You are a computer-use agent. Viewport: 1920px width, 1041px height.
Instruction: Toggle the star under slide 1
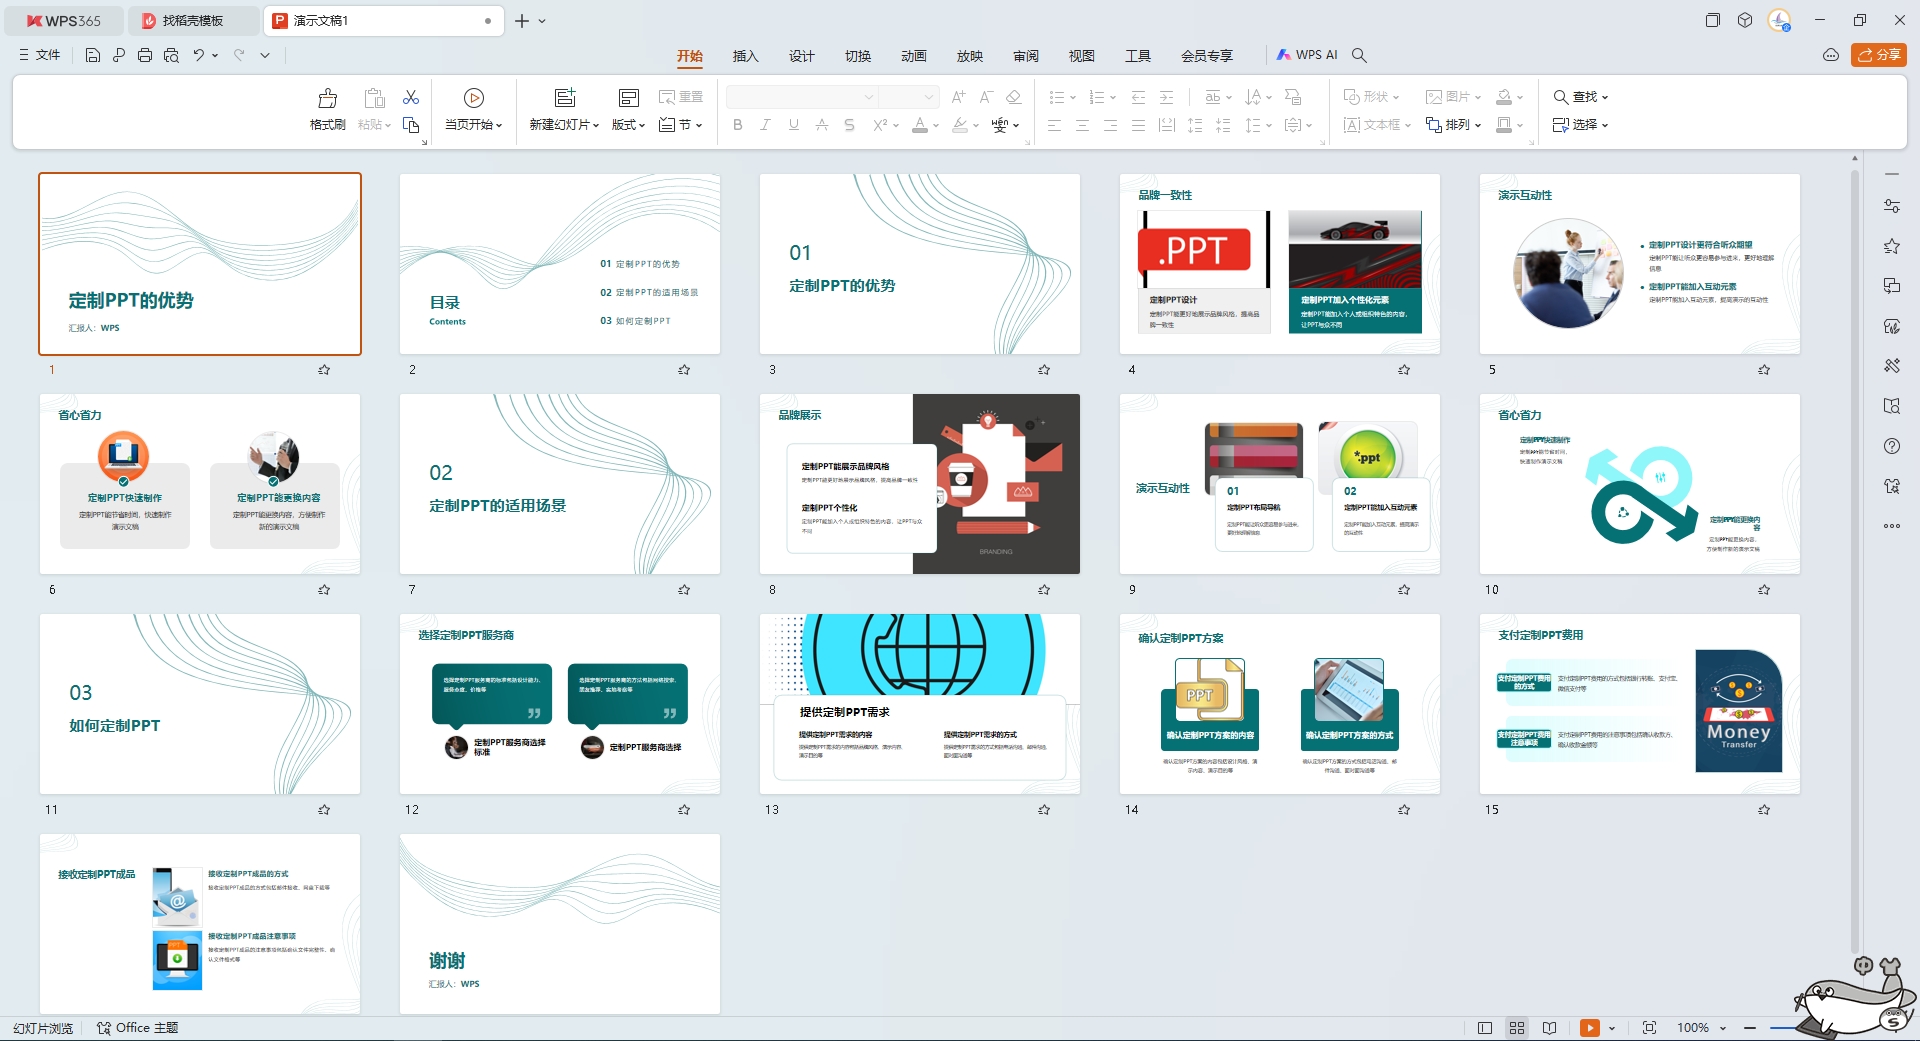click(x=324, y=370)
